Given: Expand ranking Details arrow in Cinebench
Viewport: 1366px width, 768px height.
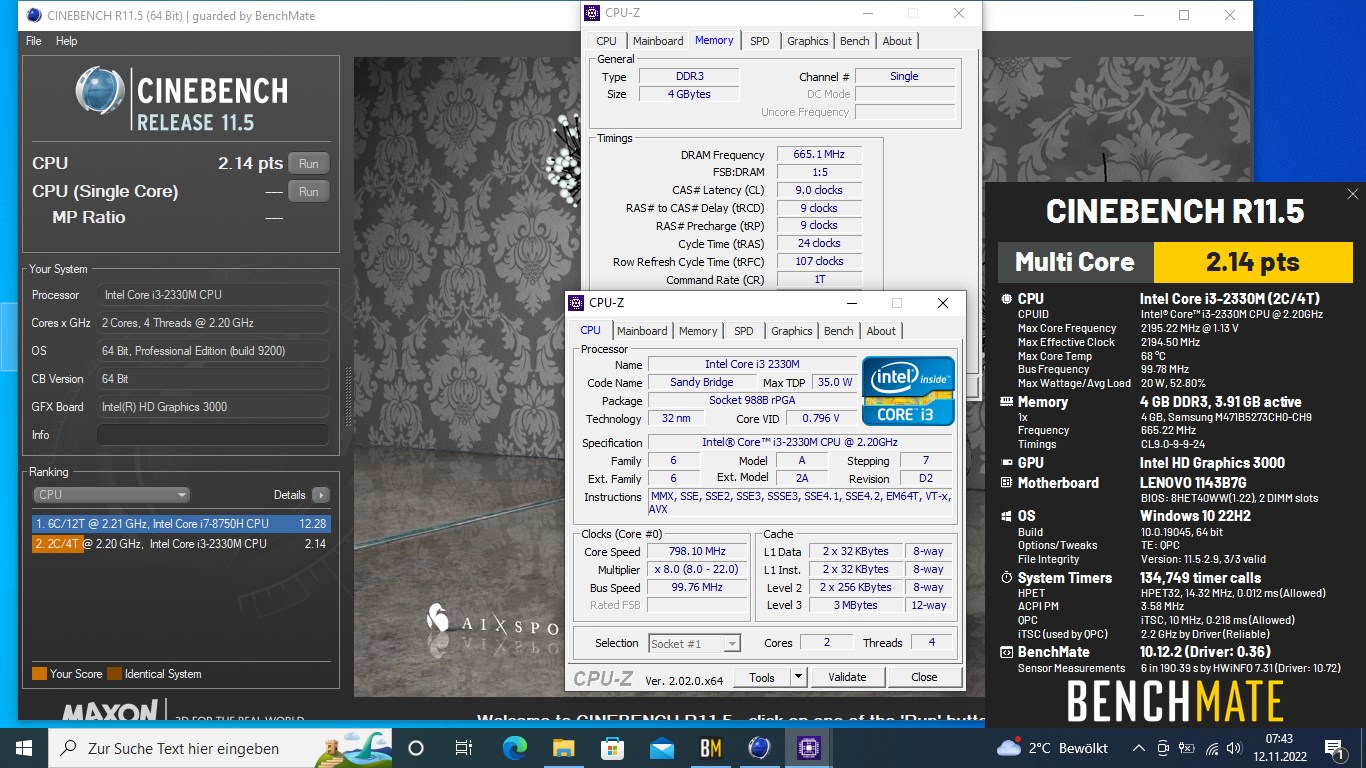Looking at the screenshot, I should (x=320, y=495).
